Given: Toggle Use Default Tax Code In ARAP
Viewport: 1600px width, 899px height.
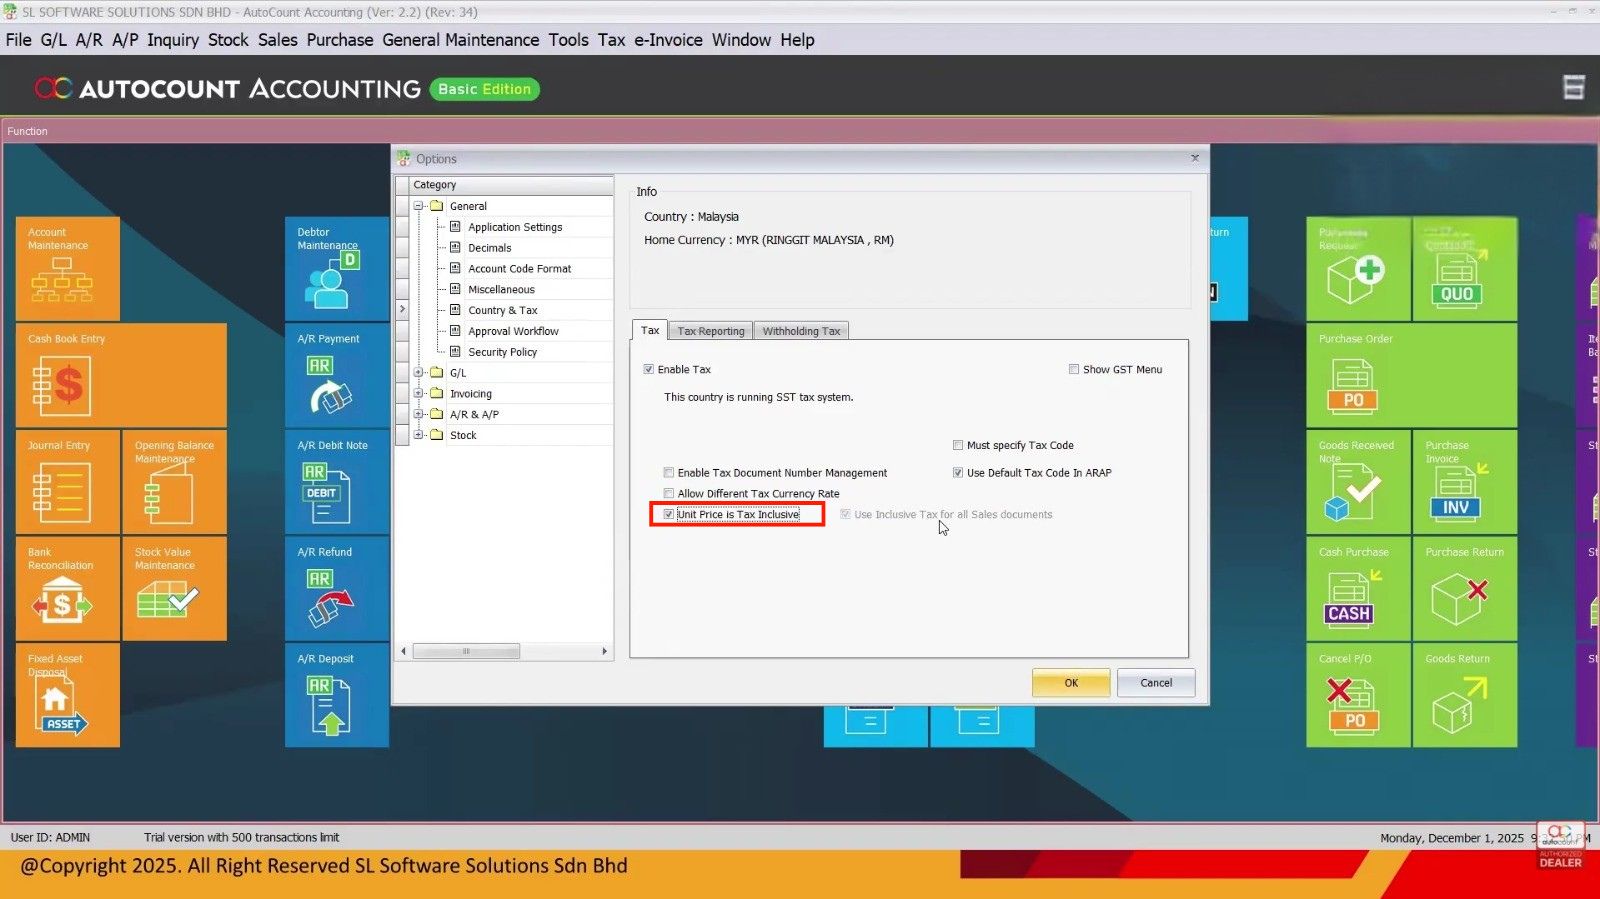Looking at the screenshot, I should 958,473.
